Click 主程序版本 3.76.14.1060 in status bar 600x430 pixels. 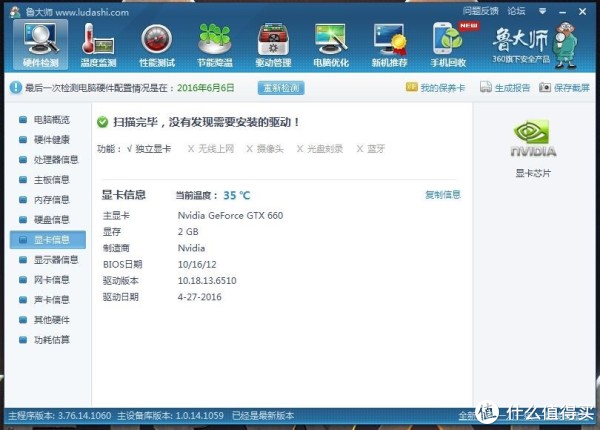[x=60, y=415]
